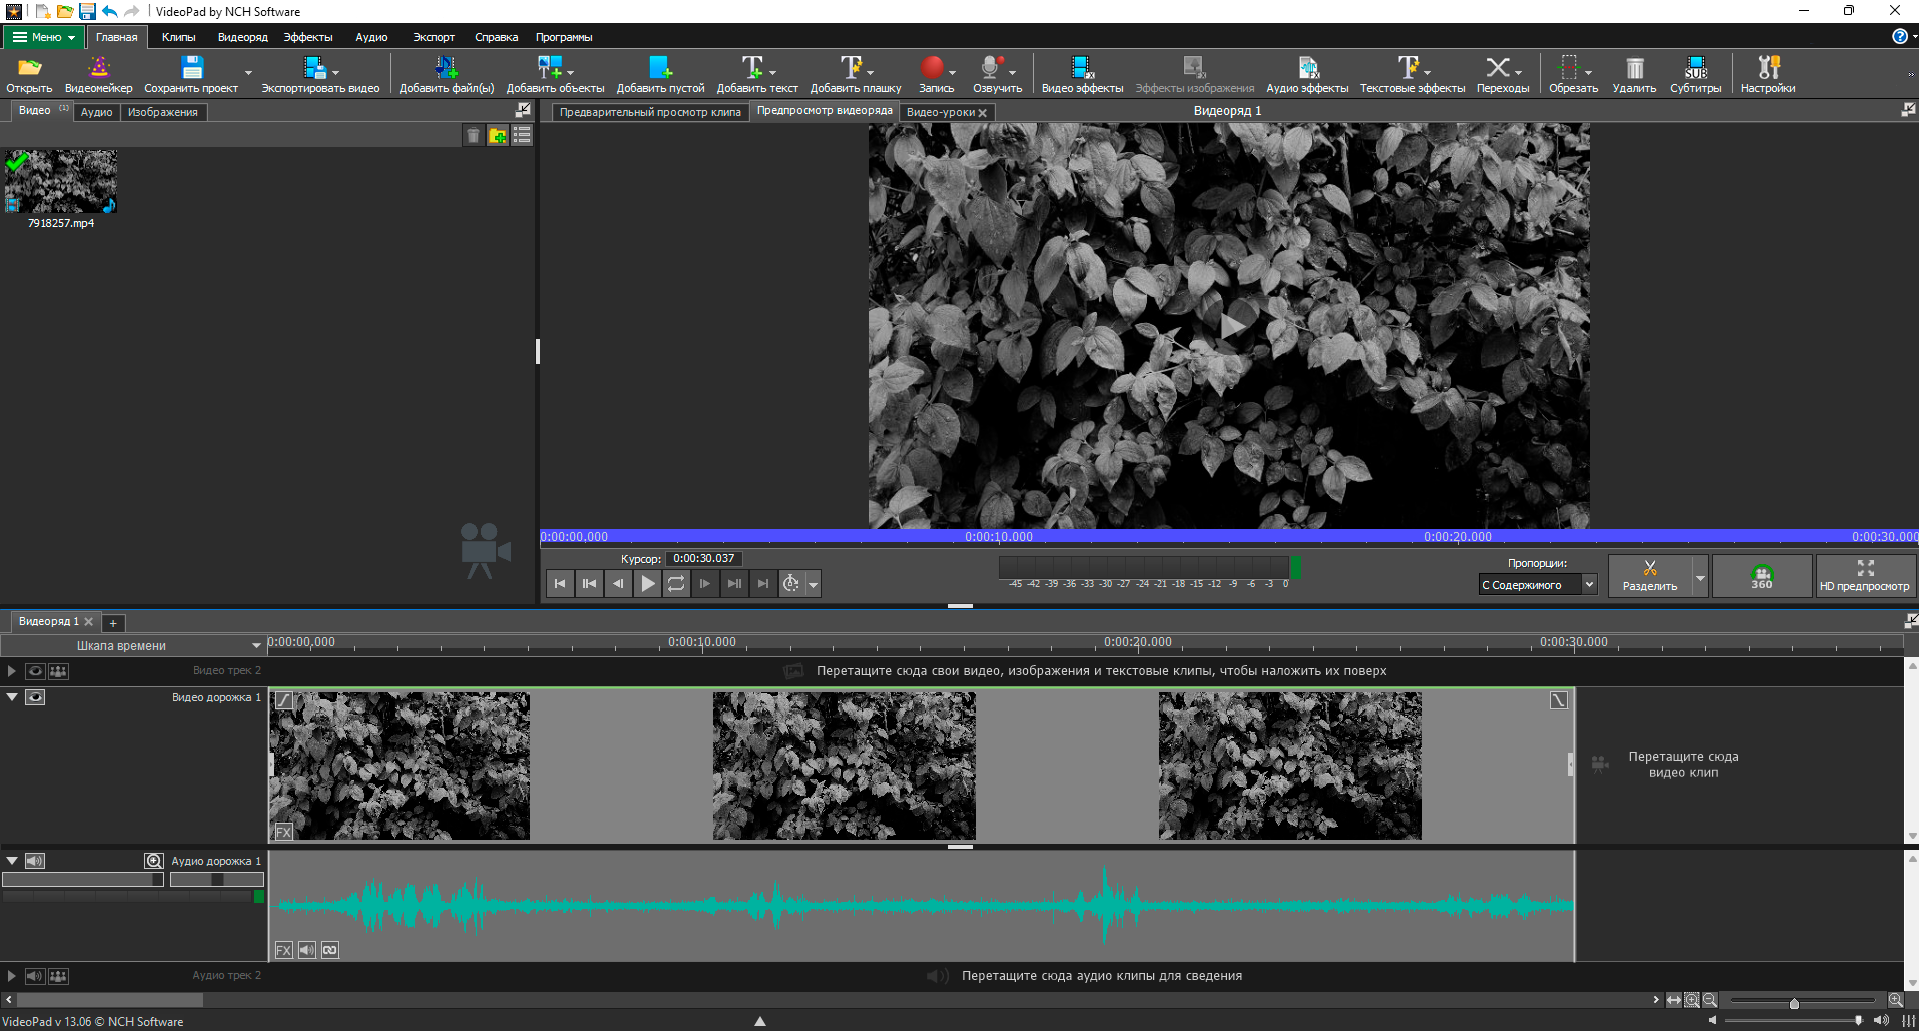Click link icon on the audio clip
1919x1031 pixels.
(330, 950)
